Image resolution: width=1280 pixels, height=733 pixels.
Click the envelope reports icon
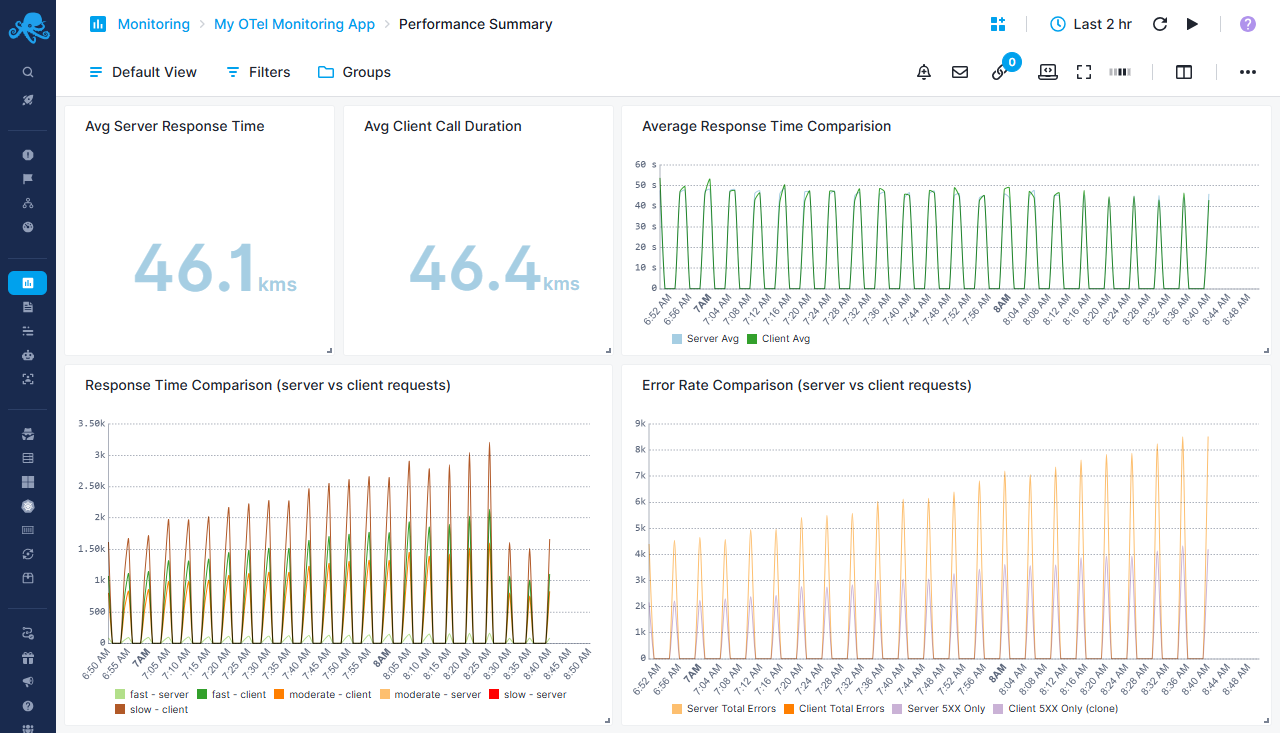coord(960,71)
